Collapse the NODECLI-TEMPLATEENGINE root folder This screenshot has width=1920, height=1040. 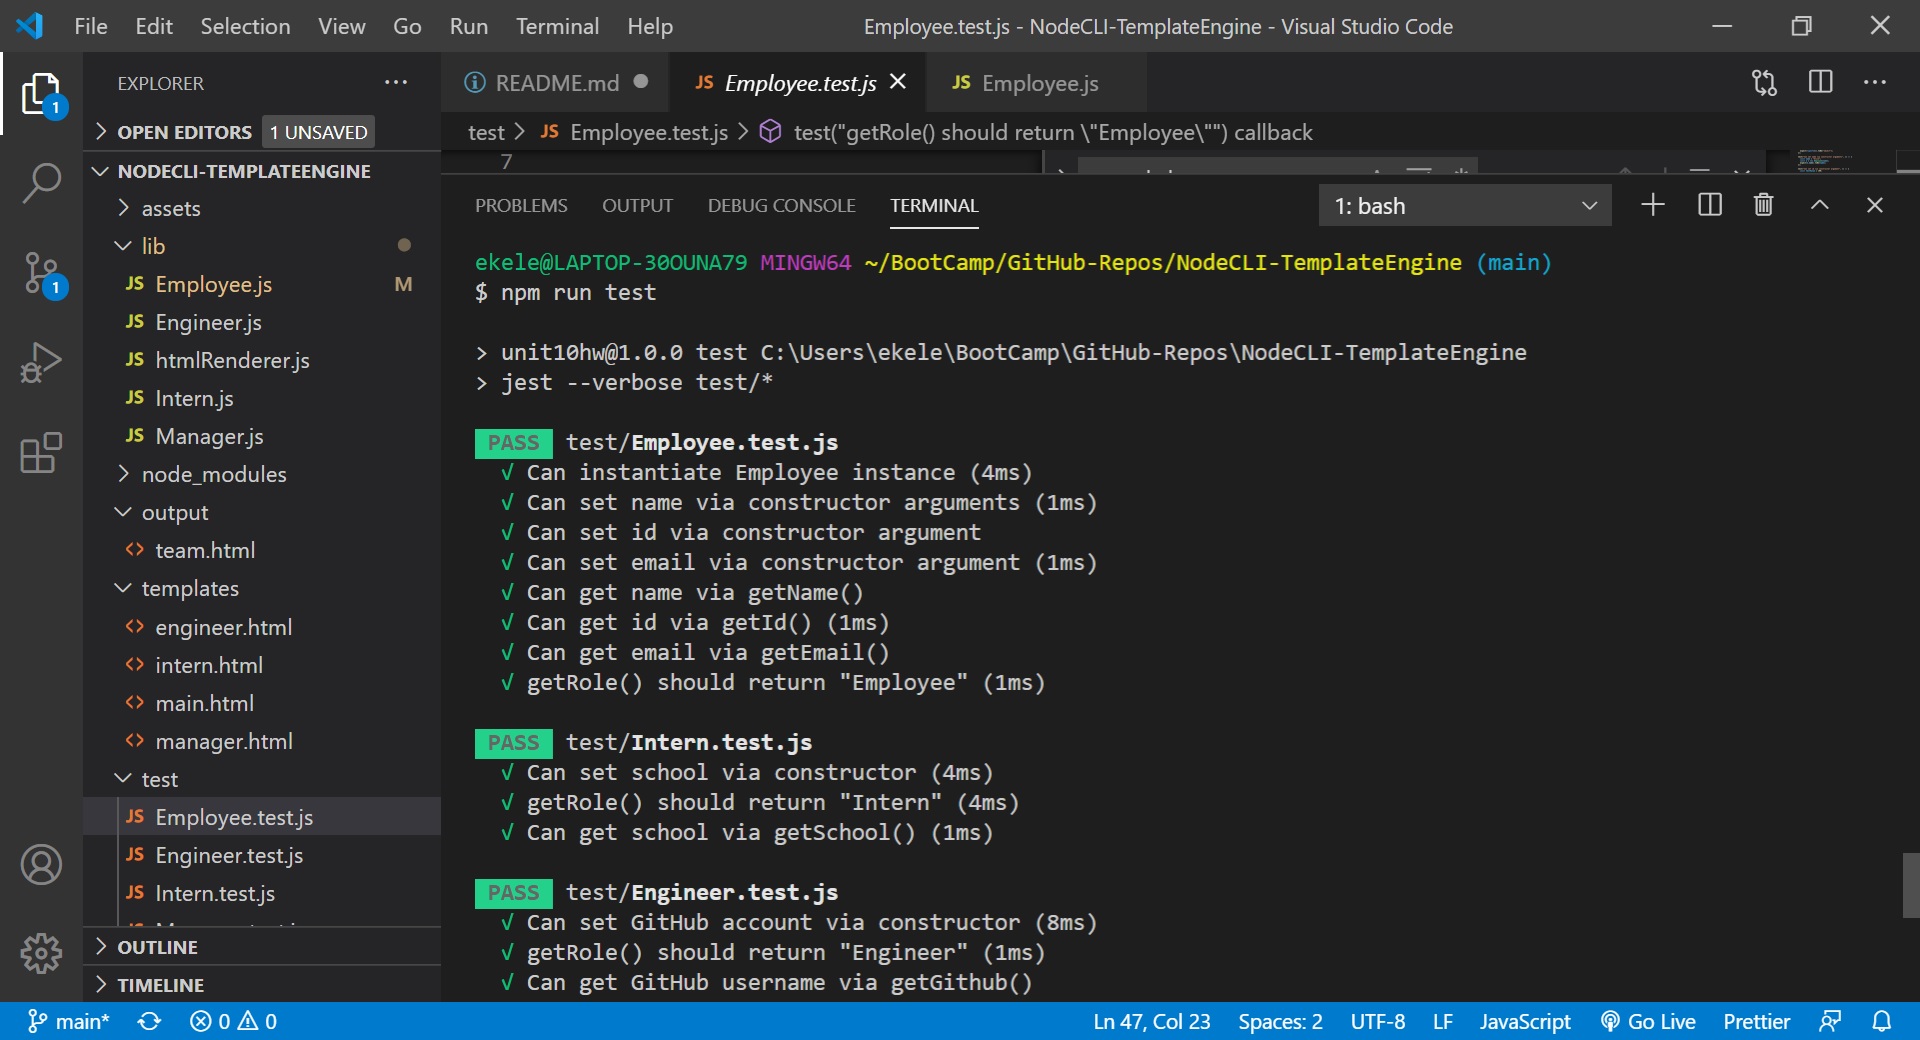(262, 171)
